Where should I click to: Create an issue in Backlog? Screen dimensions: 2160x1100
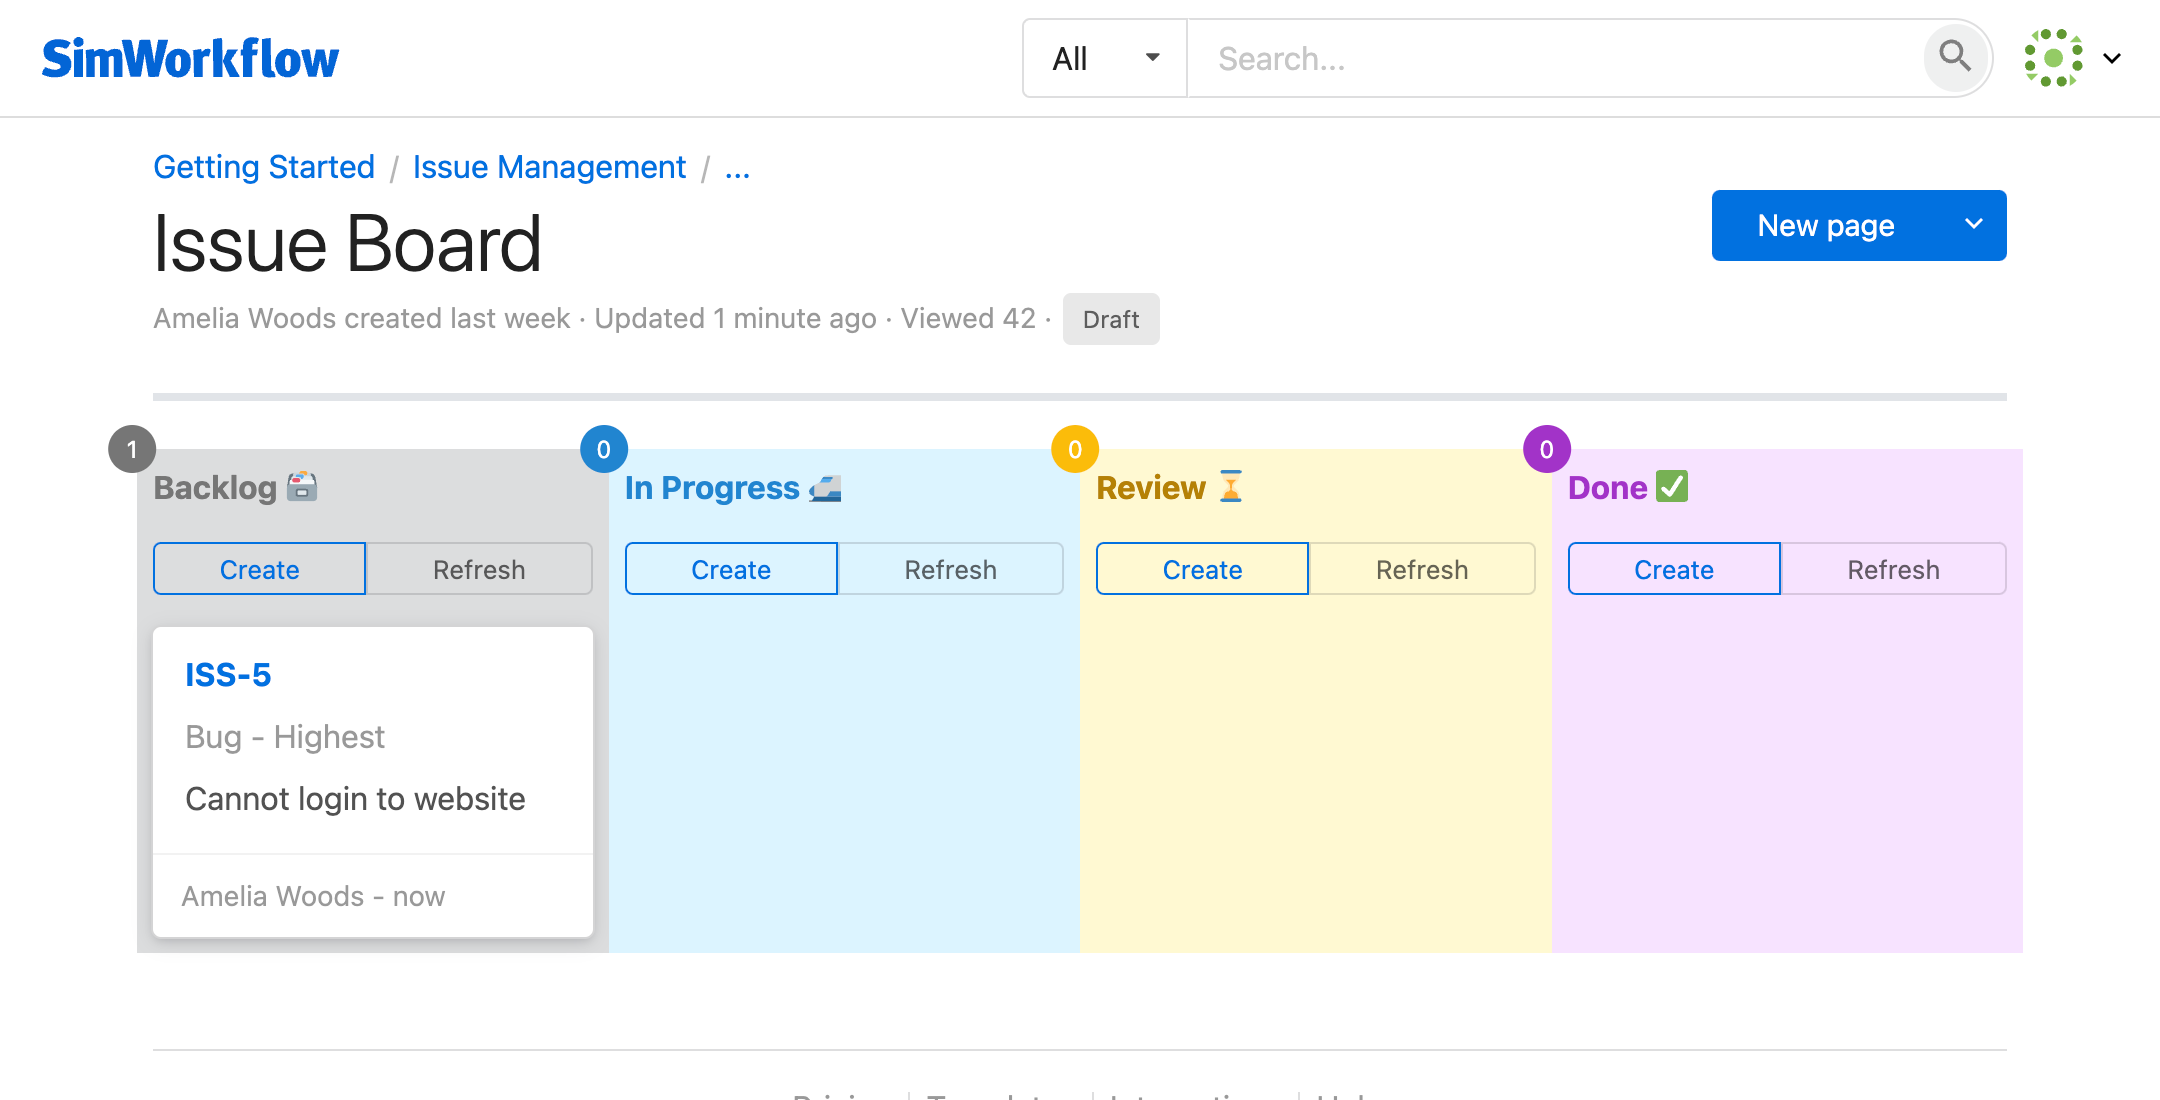[259, 569]
